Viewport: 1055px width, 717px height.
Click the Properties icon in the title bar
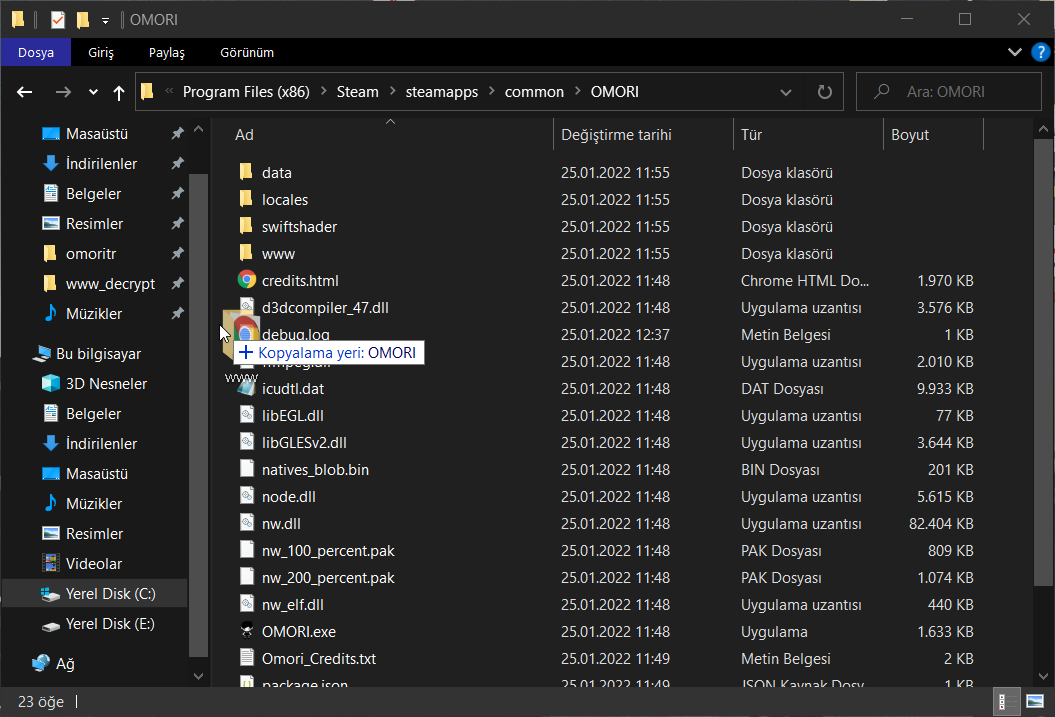coord(58,20)
